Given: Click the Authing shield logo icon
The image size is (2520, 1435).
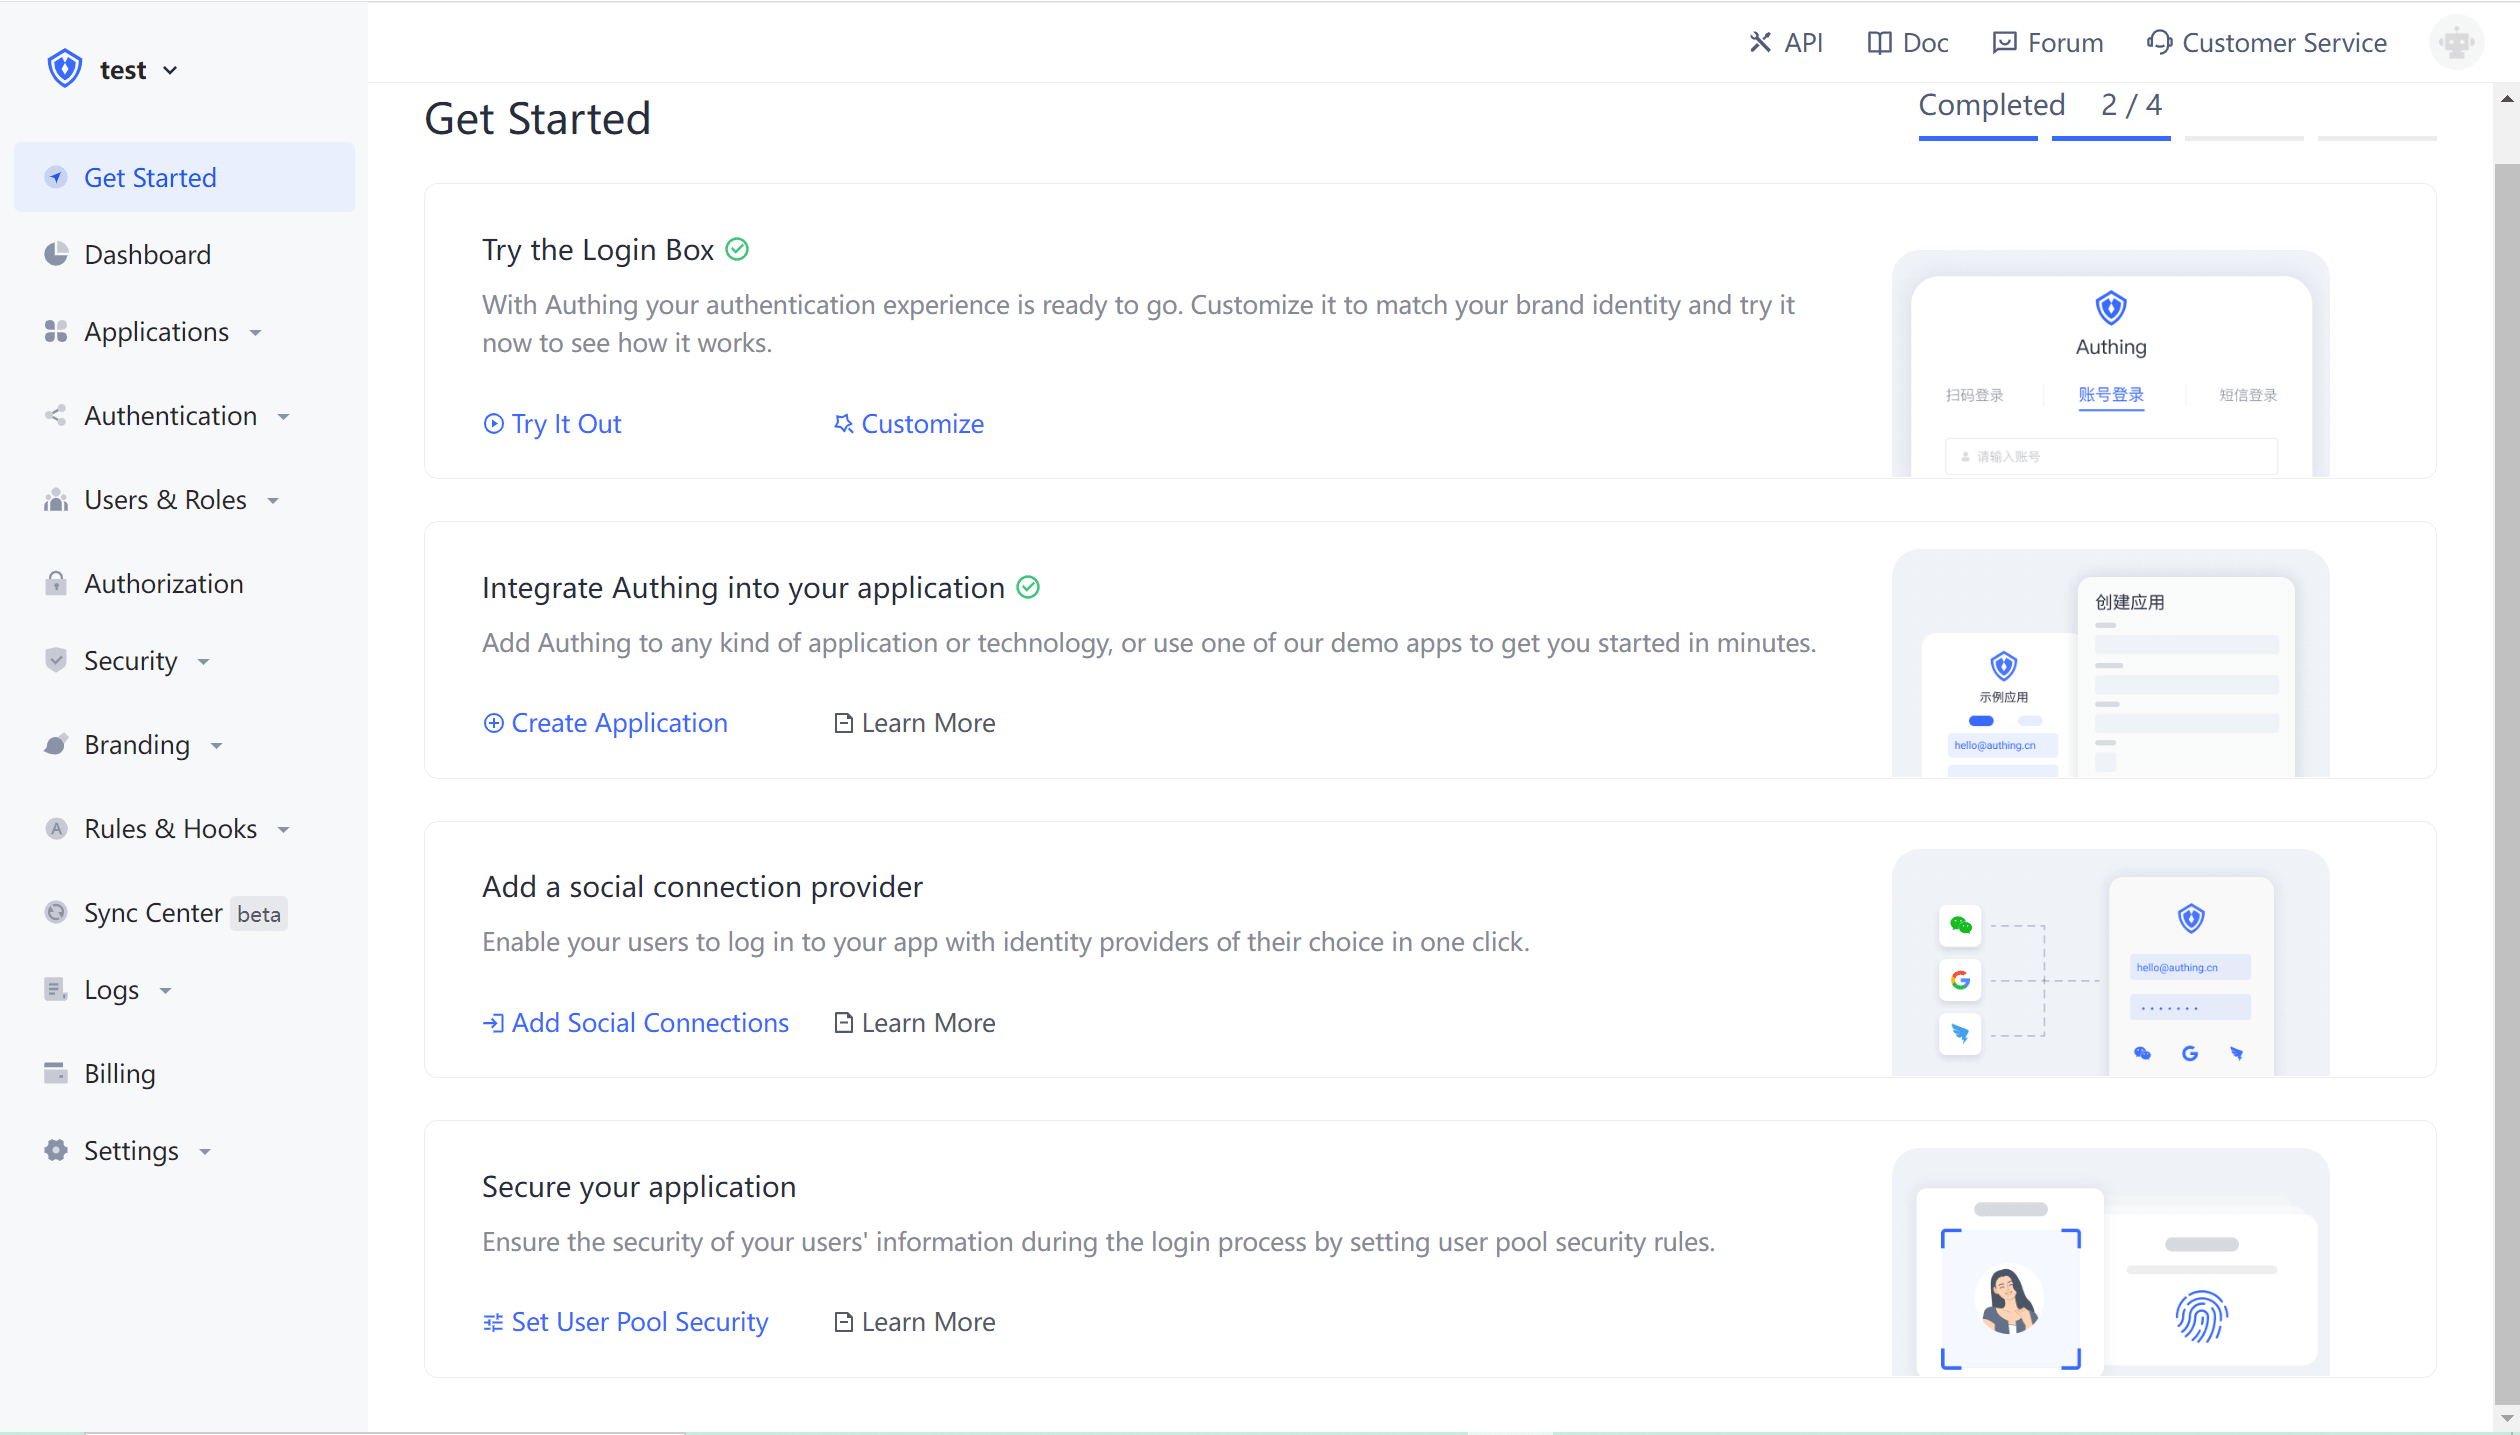Looking at the screenshot, I should [x=65, y=69].
